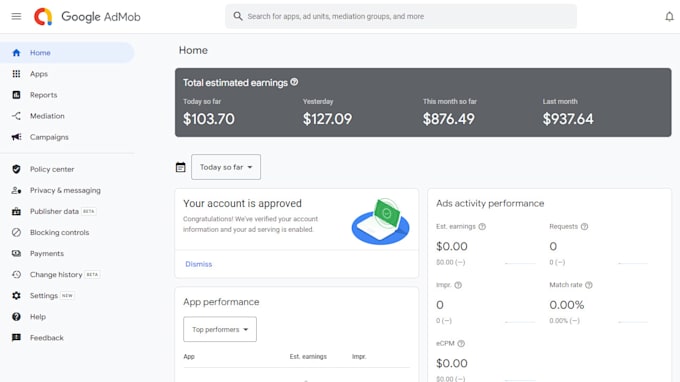Click the Policy center shield icon

coord(16,169)
